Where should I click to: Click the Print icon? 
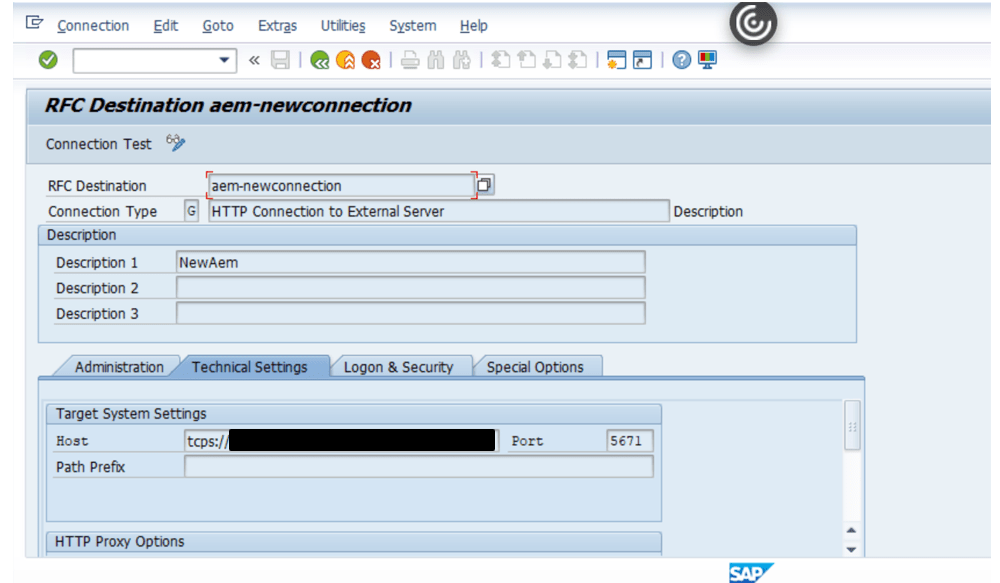click(410, 60)
